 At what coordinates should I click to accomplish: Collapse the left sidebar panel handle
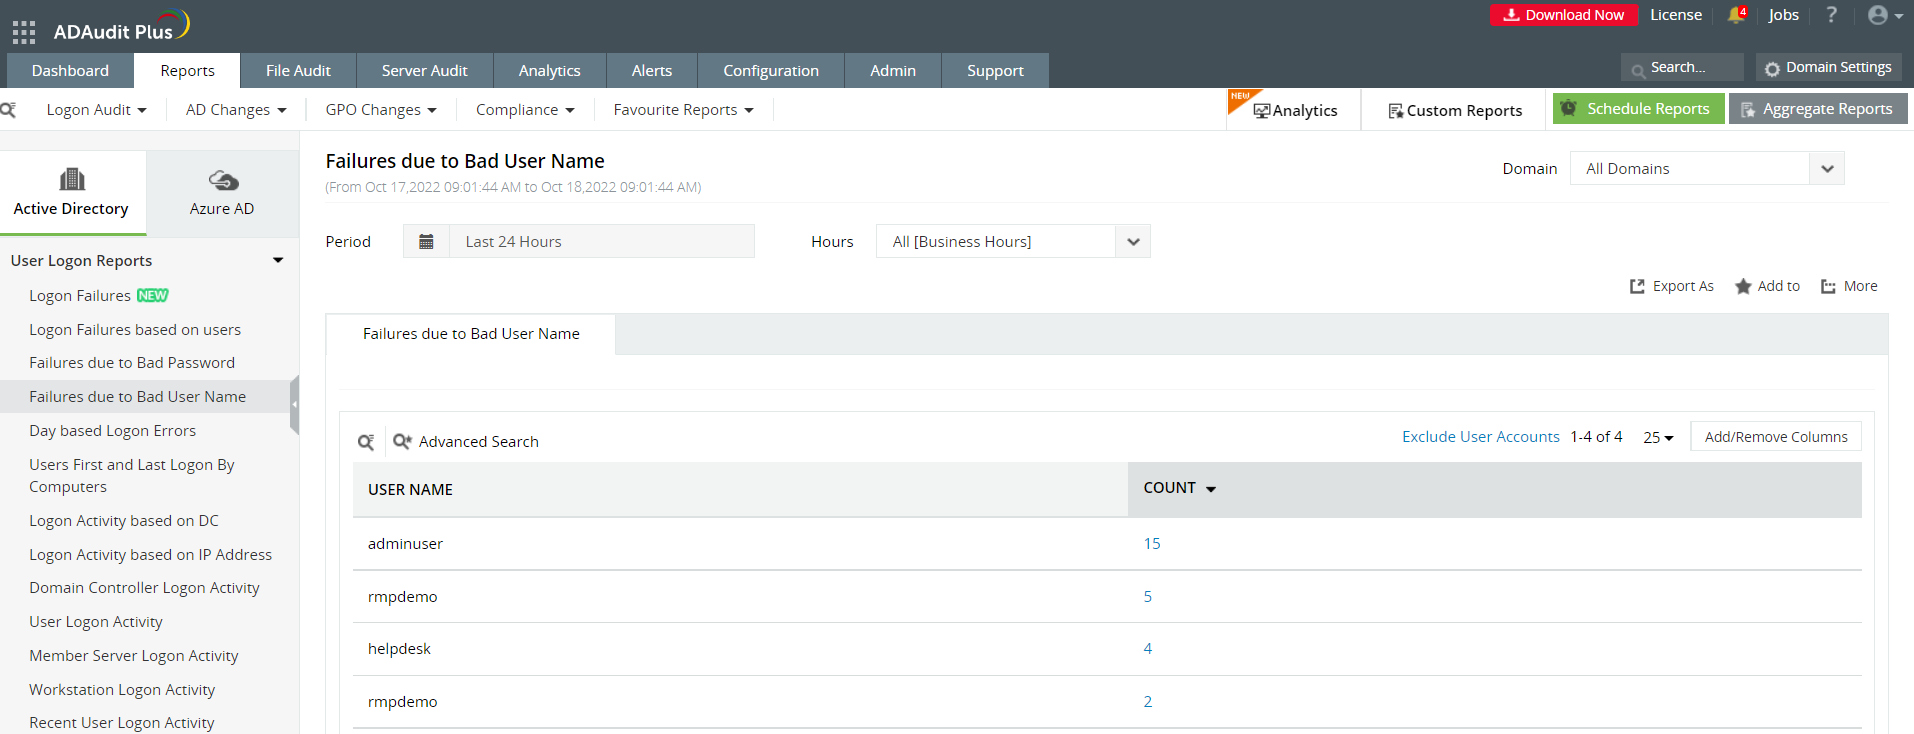(294, 405)
